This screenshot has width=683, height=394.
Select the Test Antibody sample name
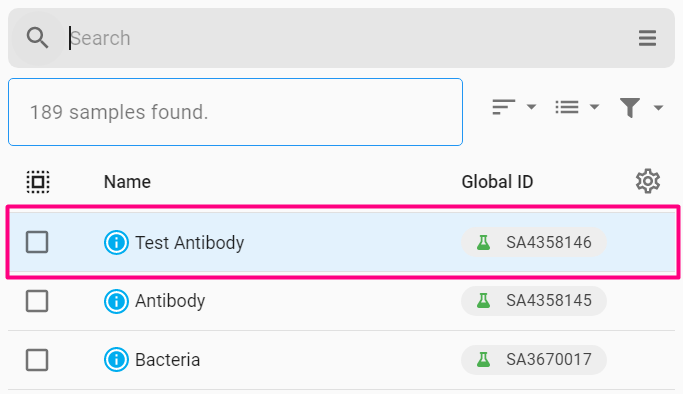tap(189, 242)
